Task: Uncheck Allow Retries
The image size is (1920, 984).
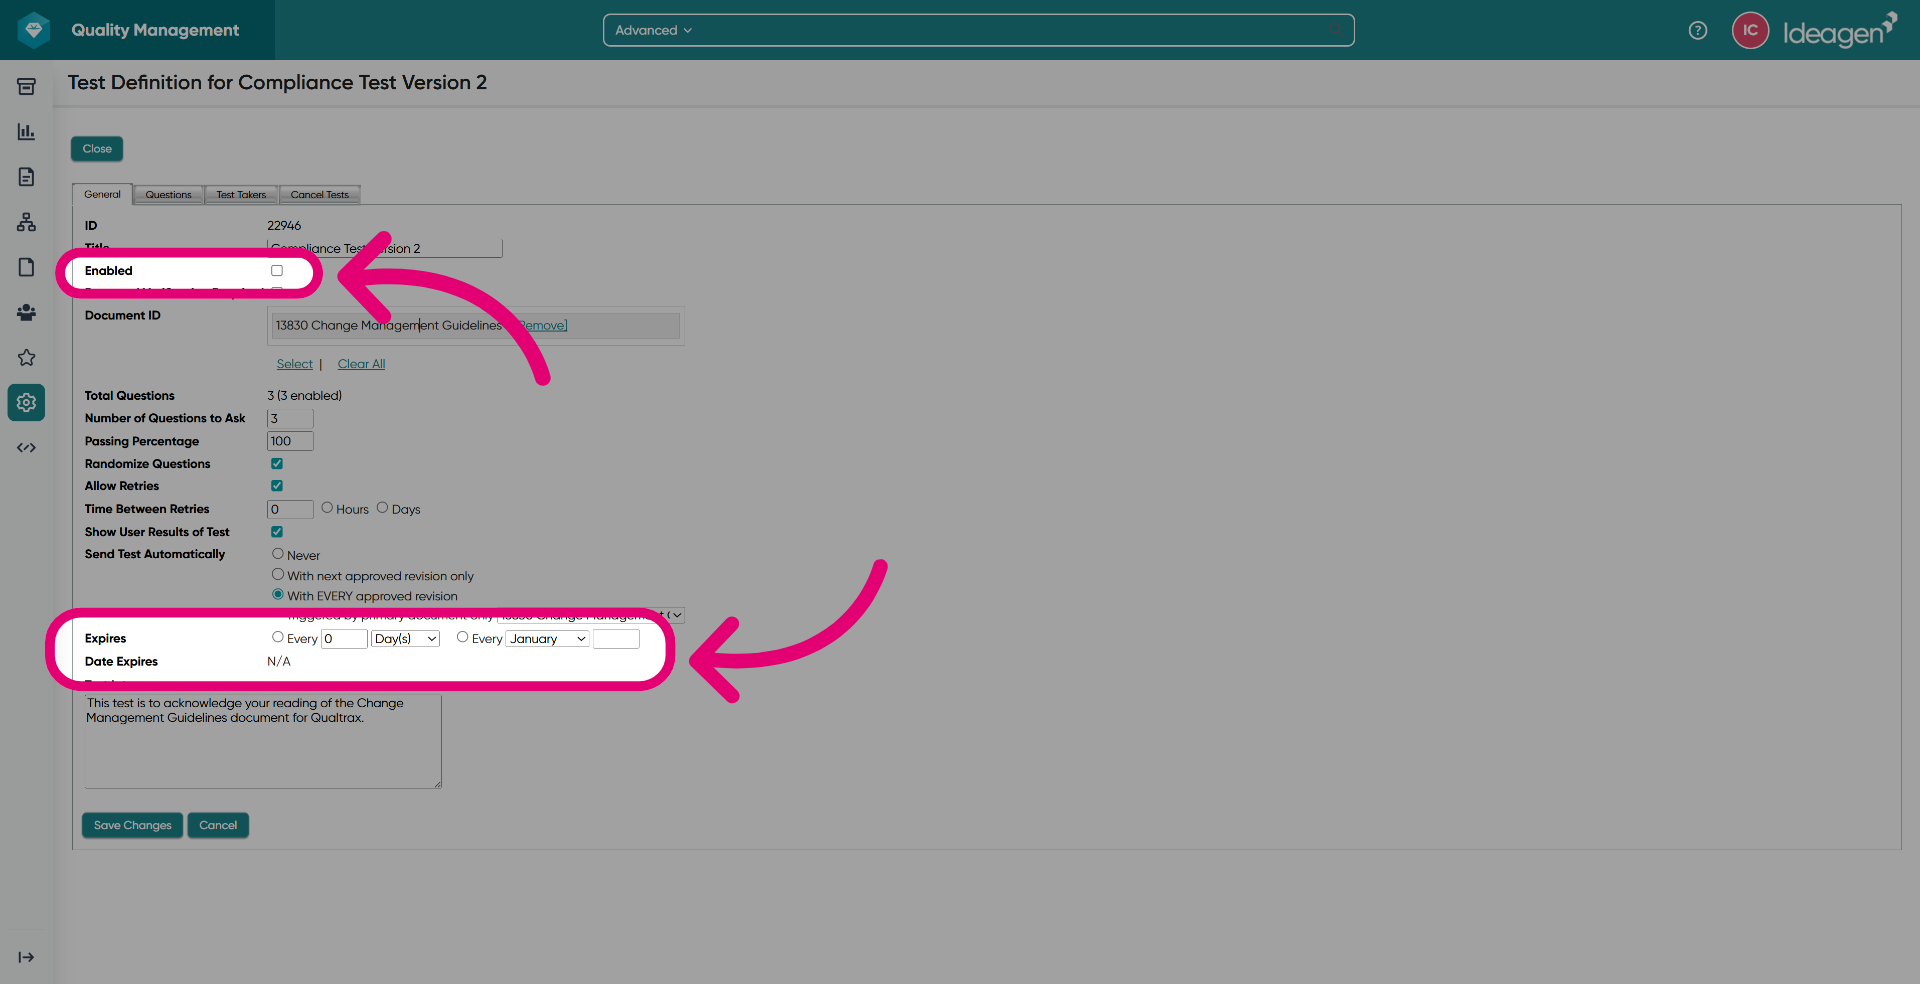Action: point(277,485)
